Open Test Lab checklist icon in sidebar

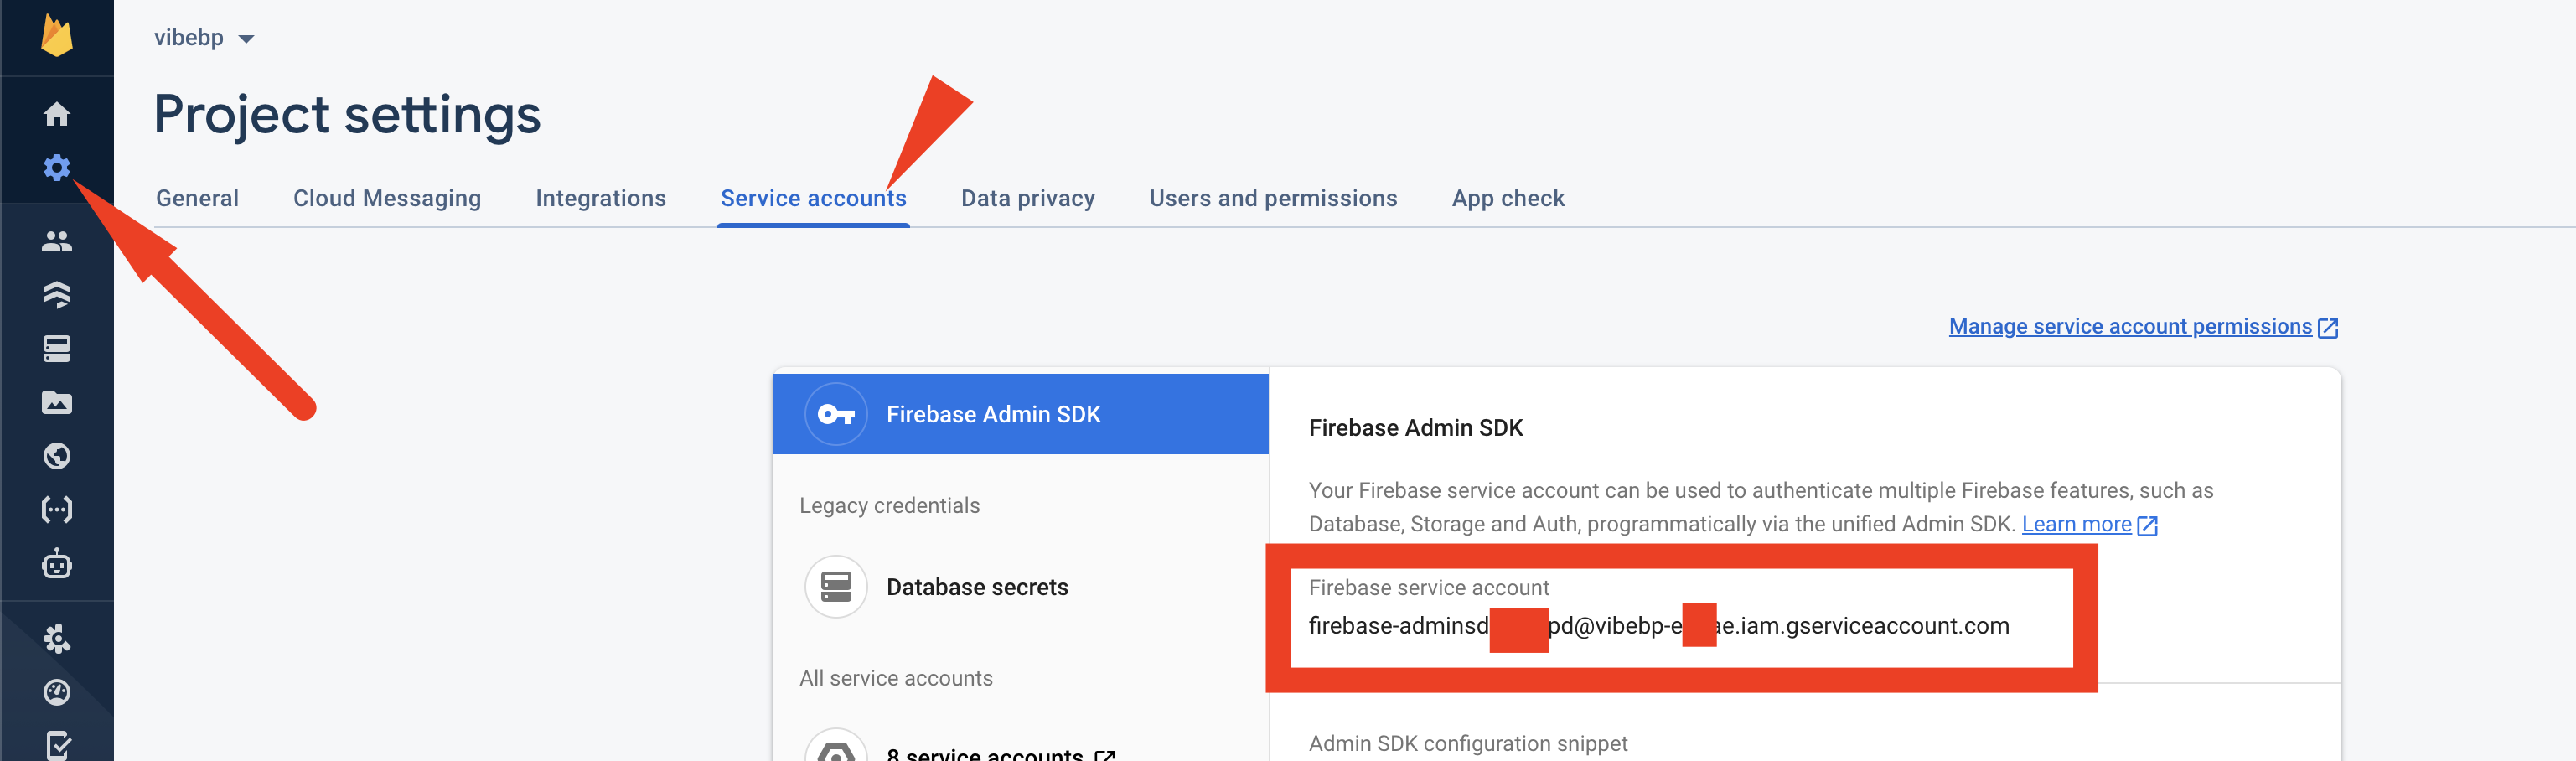(57, 745)
